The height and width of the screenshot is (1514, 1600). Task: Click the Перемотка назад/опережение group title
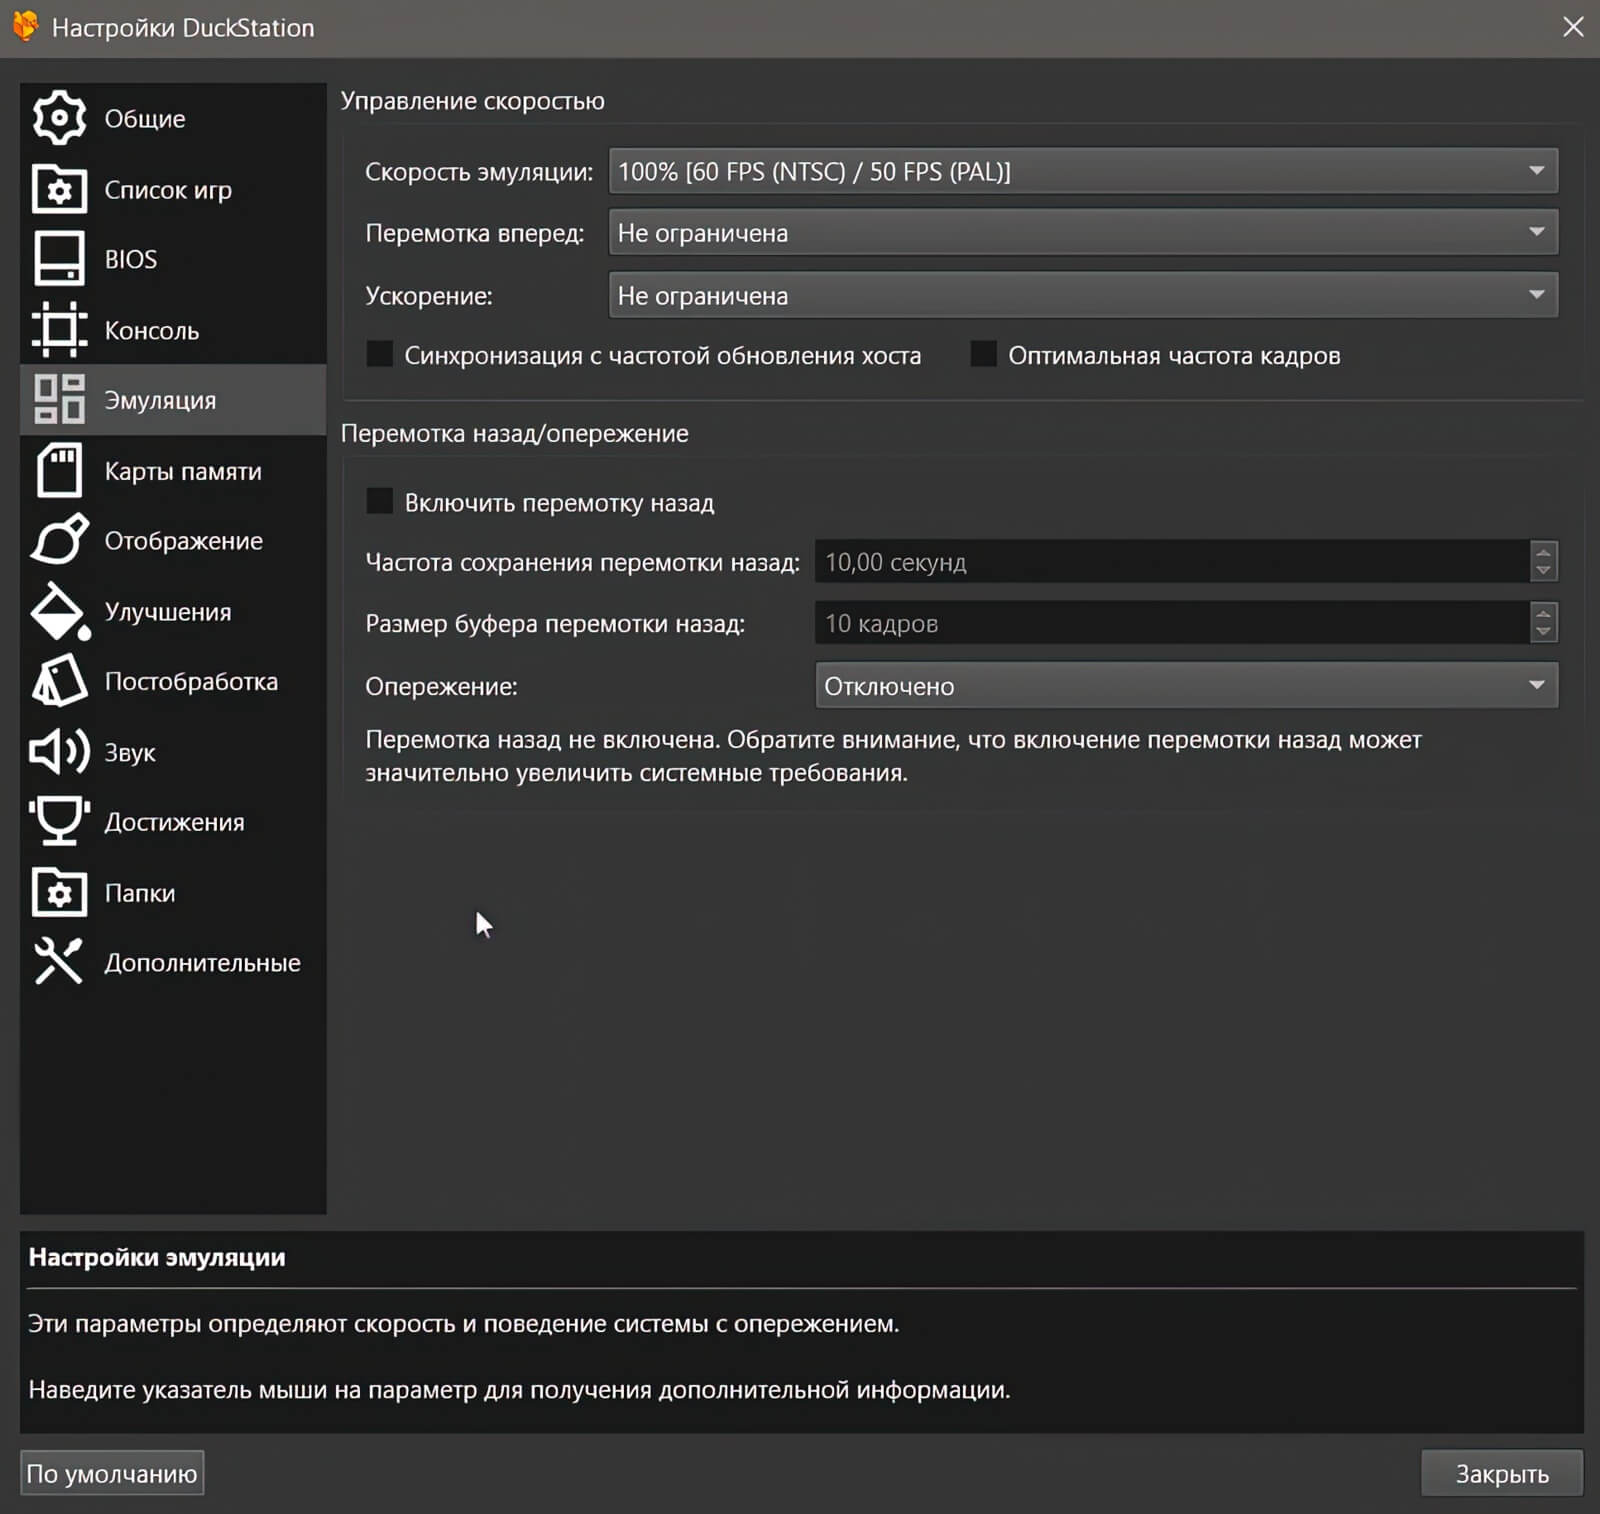click(x=515, y=433)
